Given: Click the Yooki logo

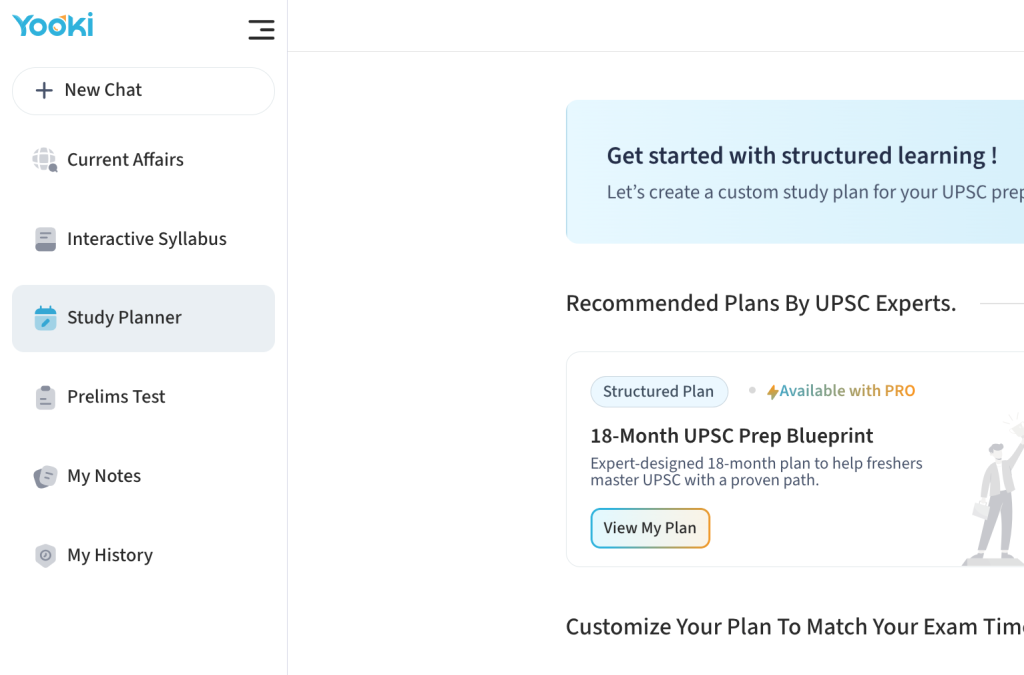Looking at the screenshot, I should click(x=52, y=26).
